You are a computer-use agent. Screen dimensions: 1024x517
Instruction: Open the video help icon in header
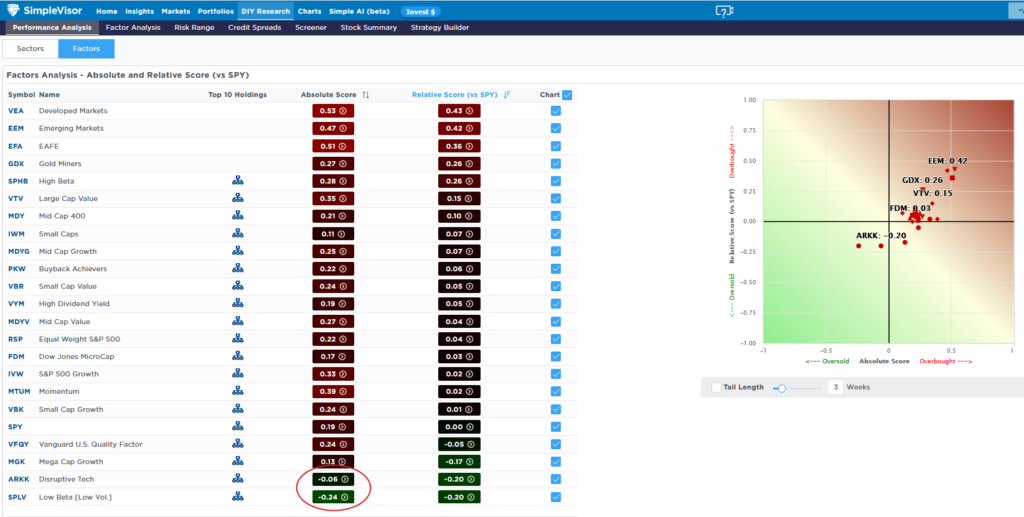725,11
